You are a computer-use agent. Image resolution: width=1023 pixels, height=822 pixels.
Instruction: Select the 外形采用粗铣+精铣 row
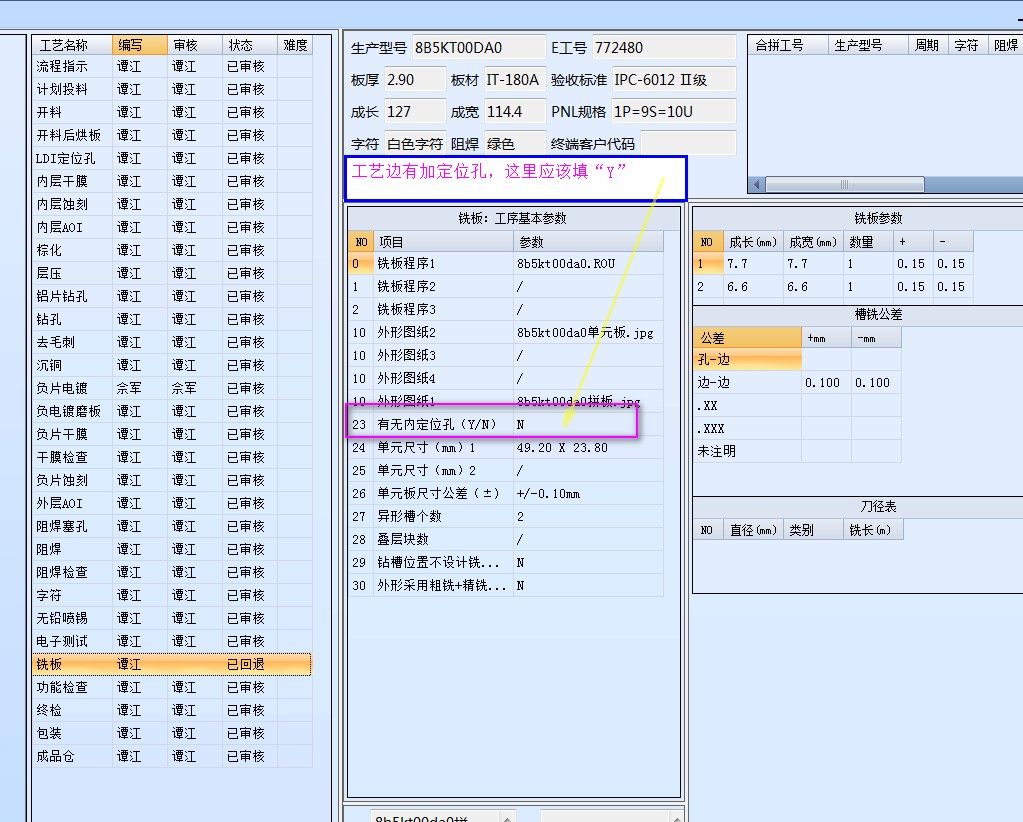click(x=506, y=586)
